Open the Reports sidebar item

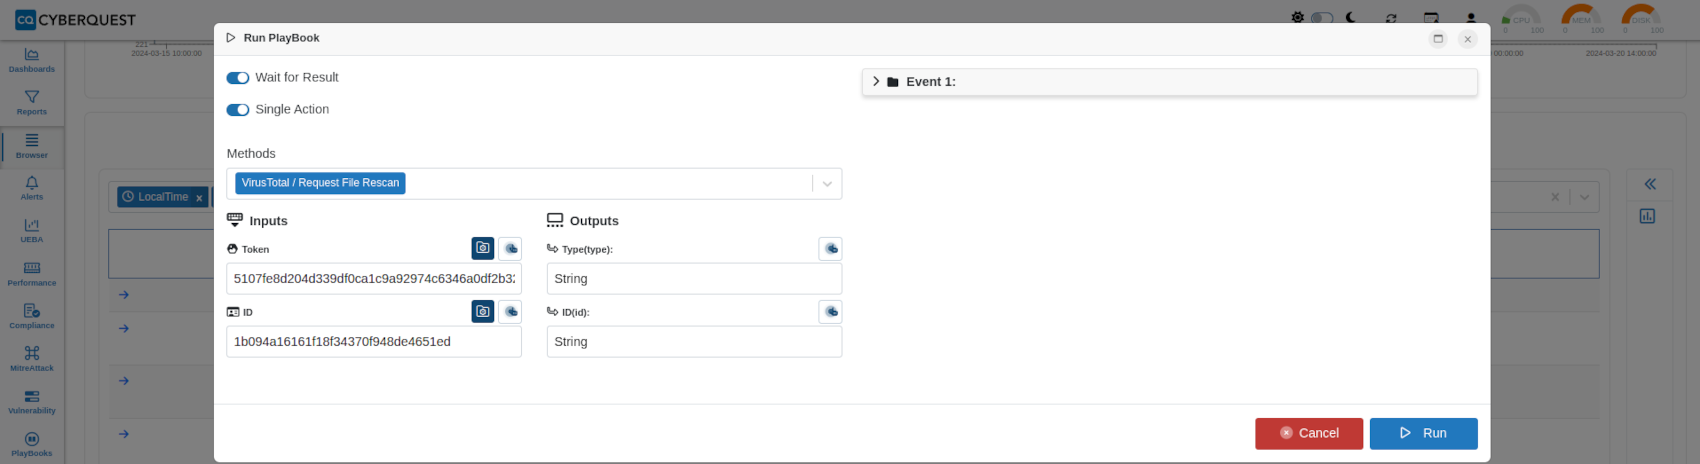[32, 103]
